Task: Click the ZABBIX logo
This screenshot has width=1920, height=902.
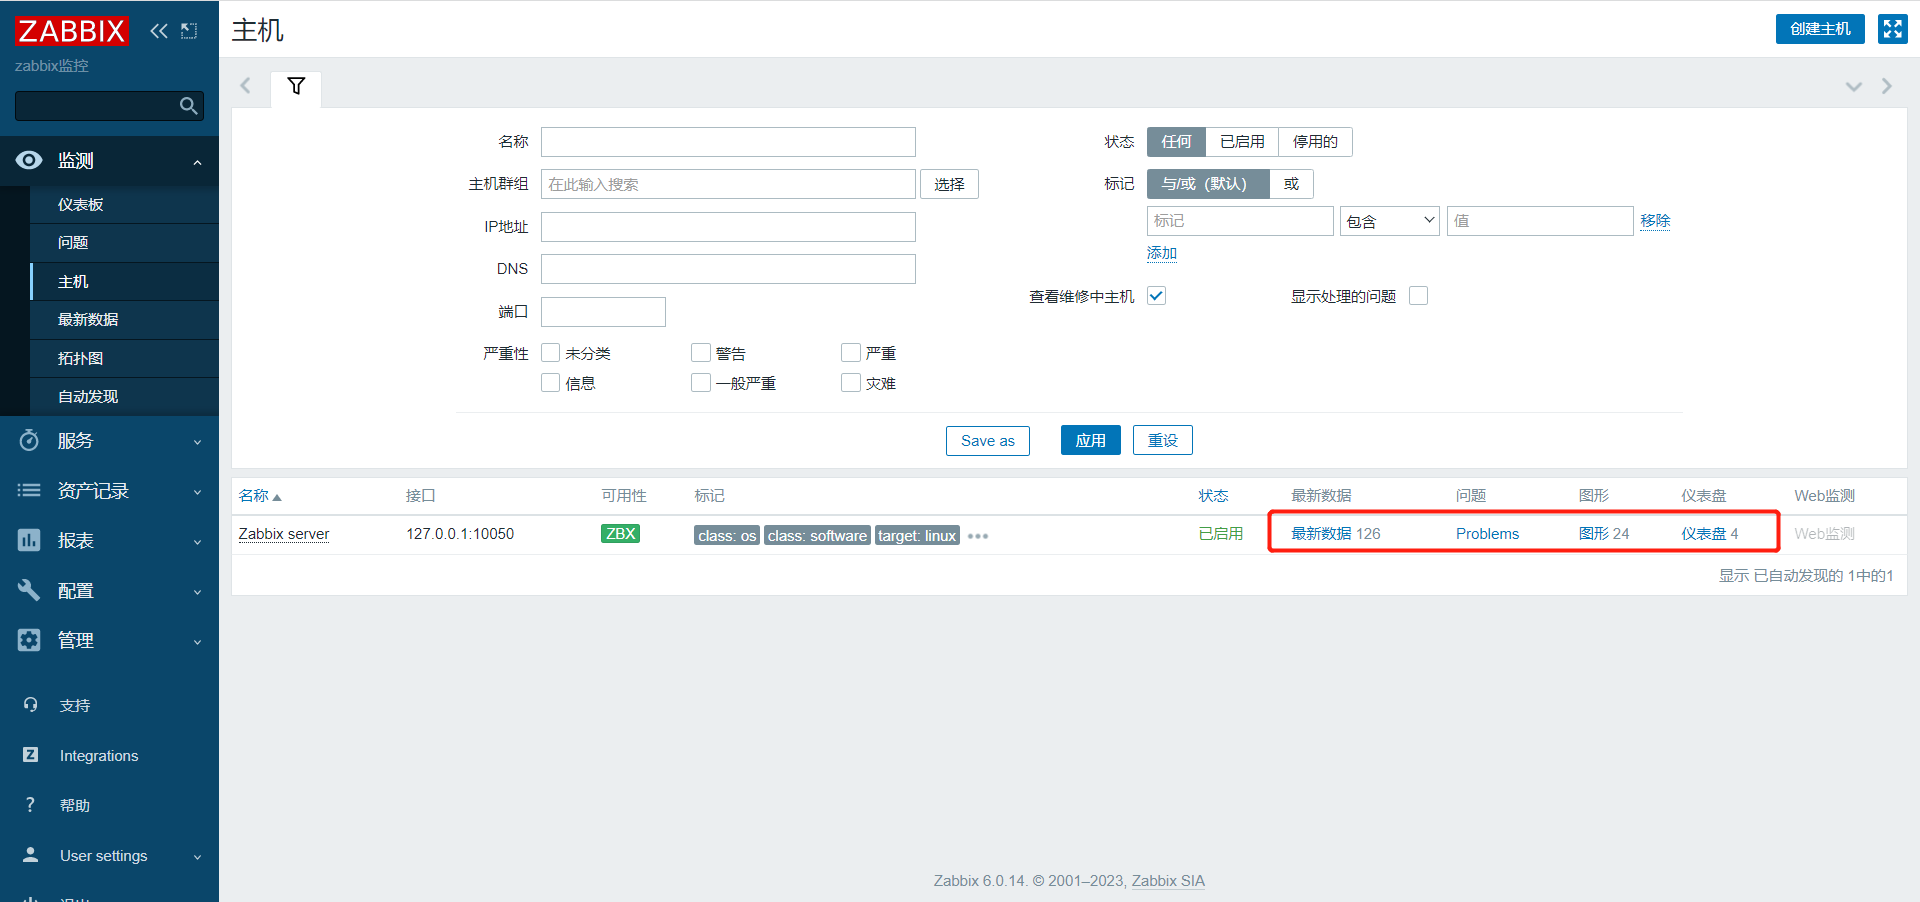Action: pyautogui.click(x=72, y=31)
